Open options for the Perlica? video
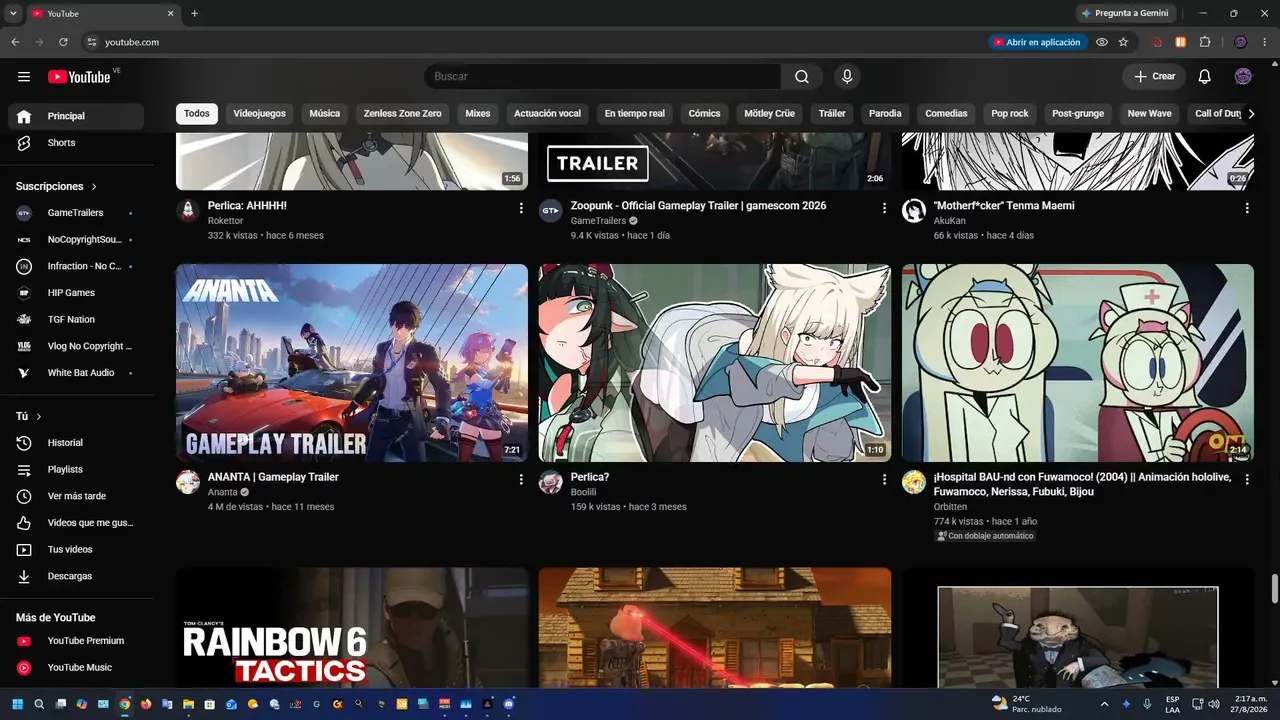Screen dimensions: 1280x720 tap(884, 479)
